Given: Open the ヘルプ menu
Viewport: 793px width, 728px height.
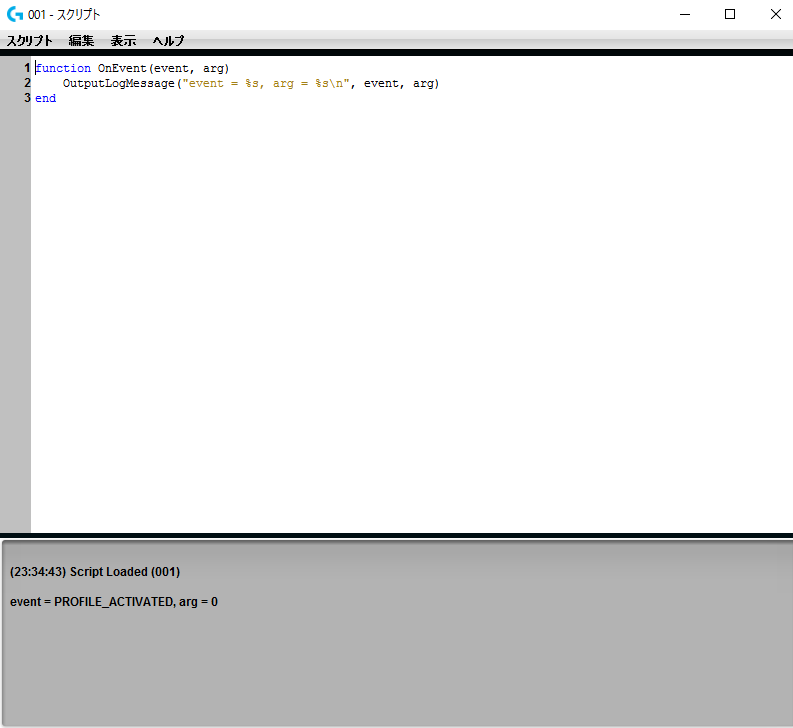Looking at the screenshot, I should click(168, 41).
